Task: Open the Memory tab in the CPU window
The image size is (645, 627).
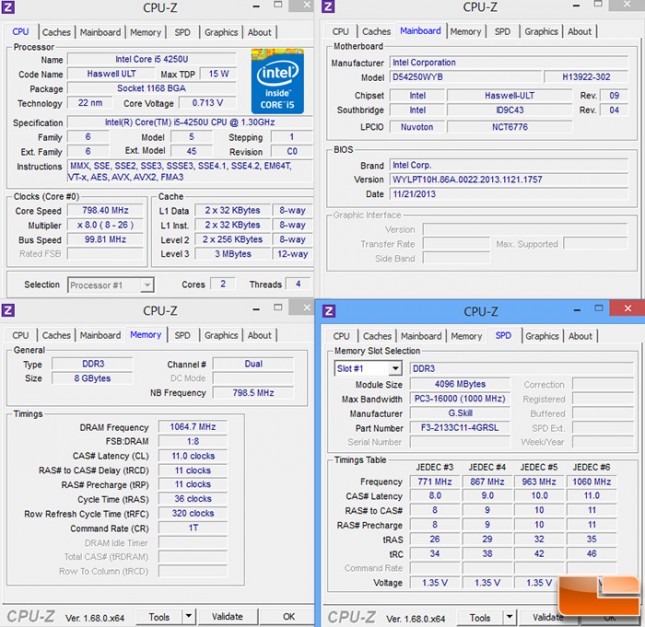Action: tap(145, 32)
